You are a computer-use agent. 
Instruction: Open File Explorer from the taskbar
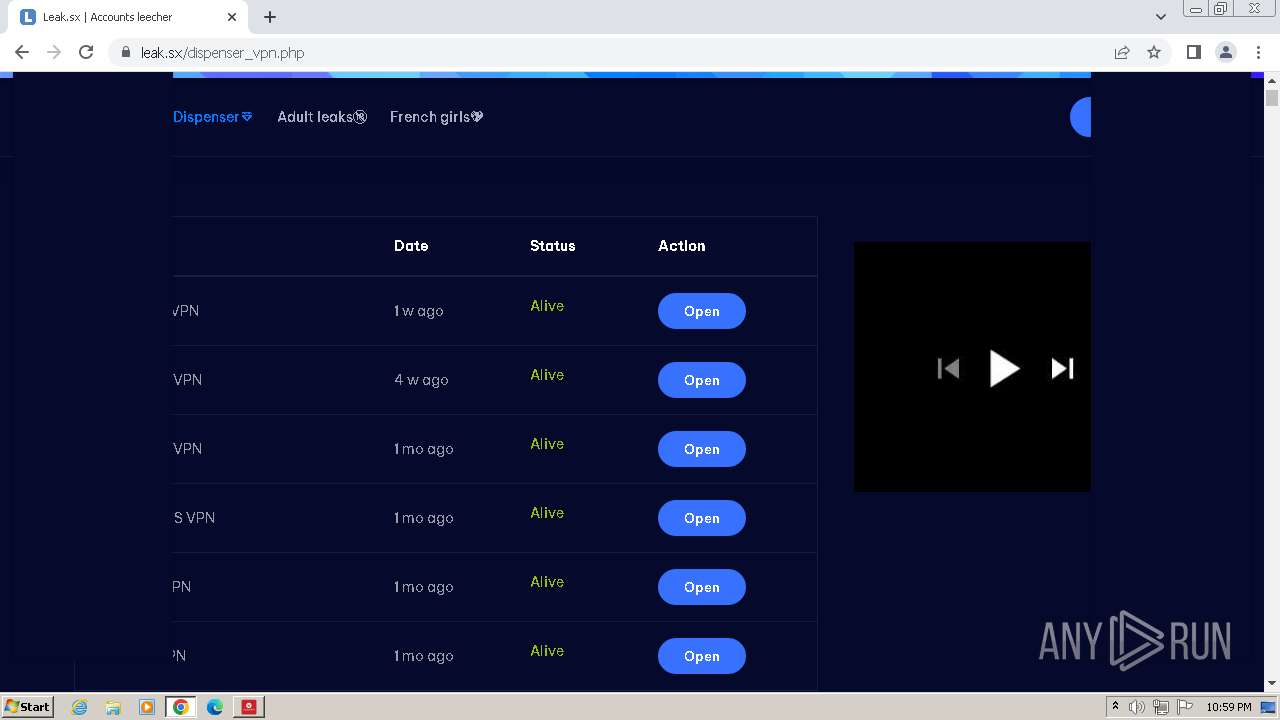[x=113, y=707]
